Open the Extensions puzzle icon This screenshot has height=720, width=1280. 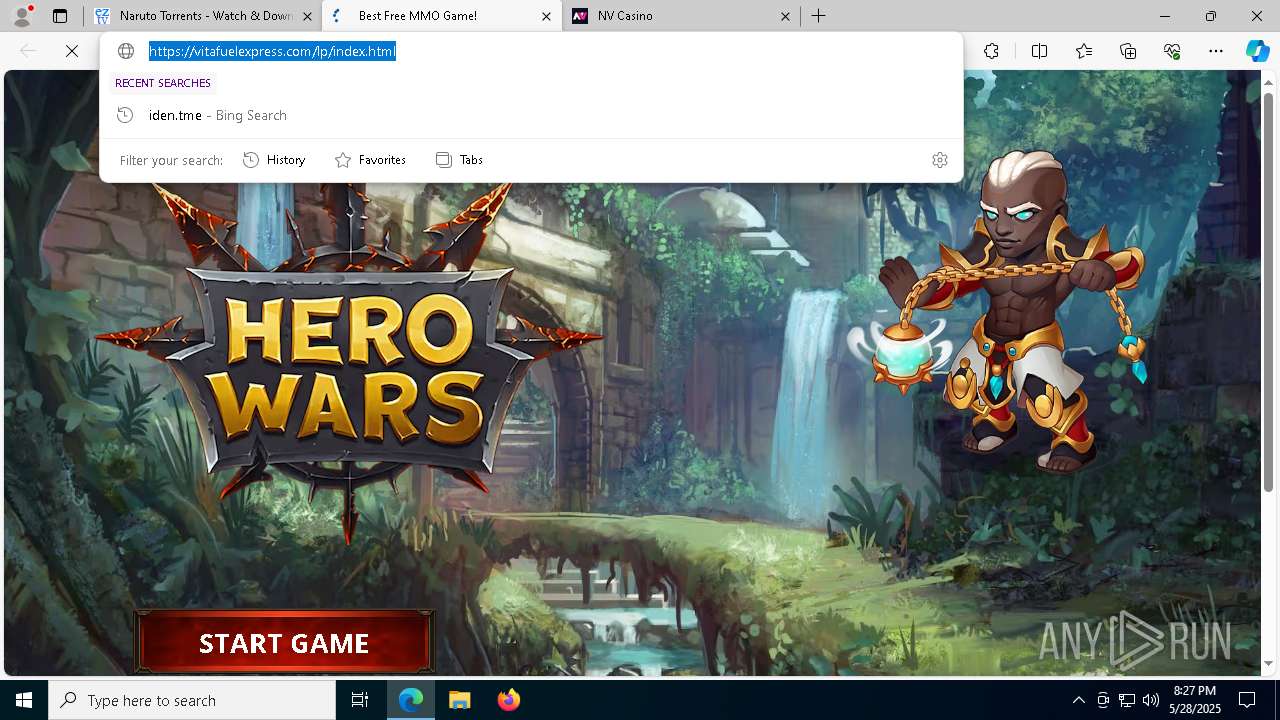991,51
